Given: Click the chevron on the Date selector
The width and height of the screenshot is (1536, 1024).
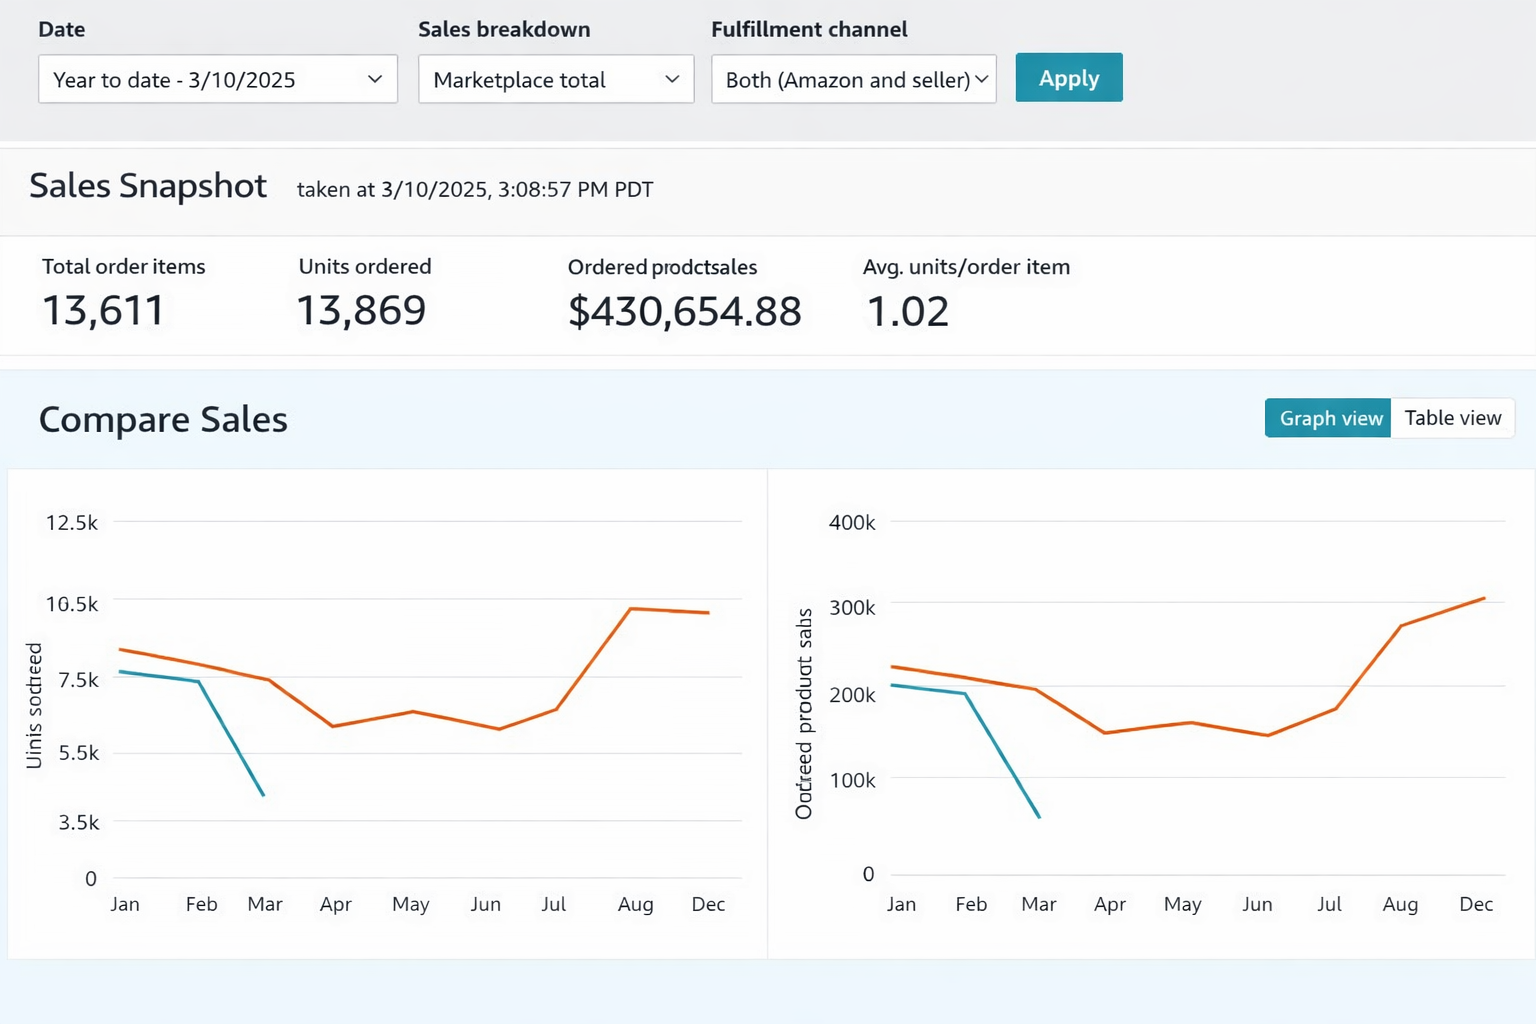Looking at the screenshot, I should pos(375,79).
